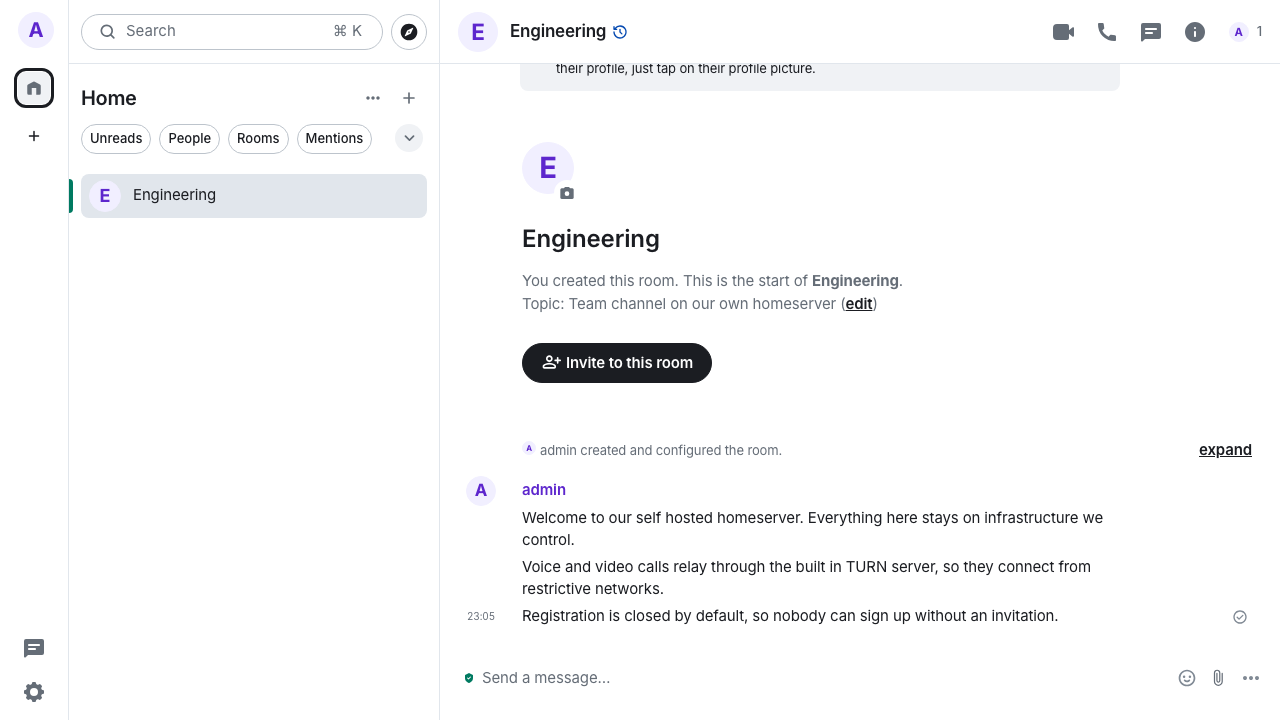The image size is (1280, 720).
Task: Toggle the Unreads filter
Action: tap(116, 139)
